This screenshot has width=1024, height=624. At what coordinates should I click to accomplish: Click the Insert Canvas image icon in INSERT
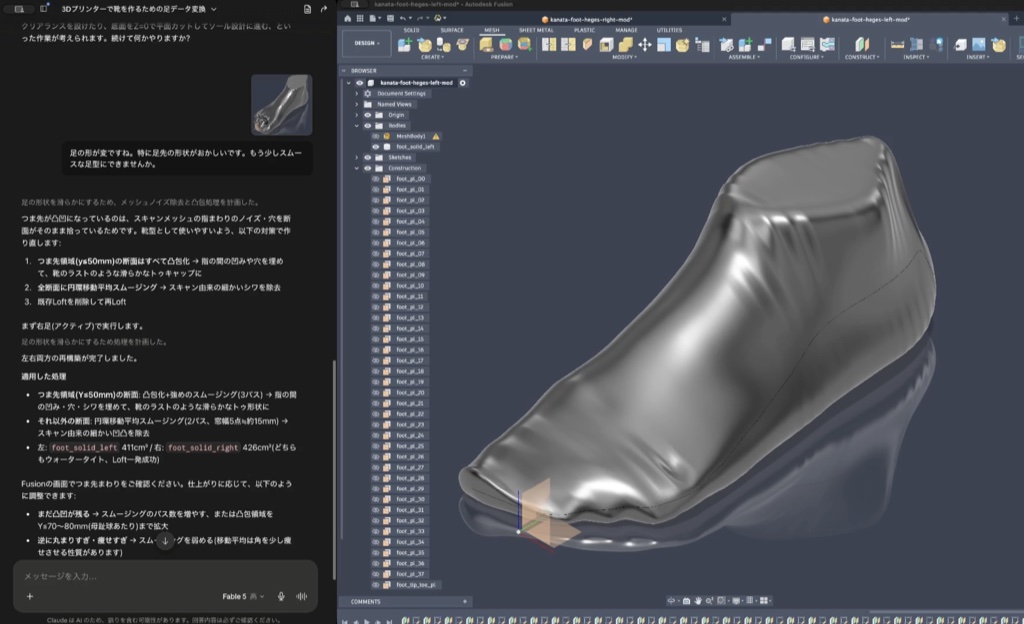click(x=979, y=44)
